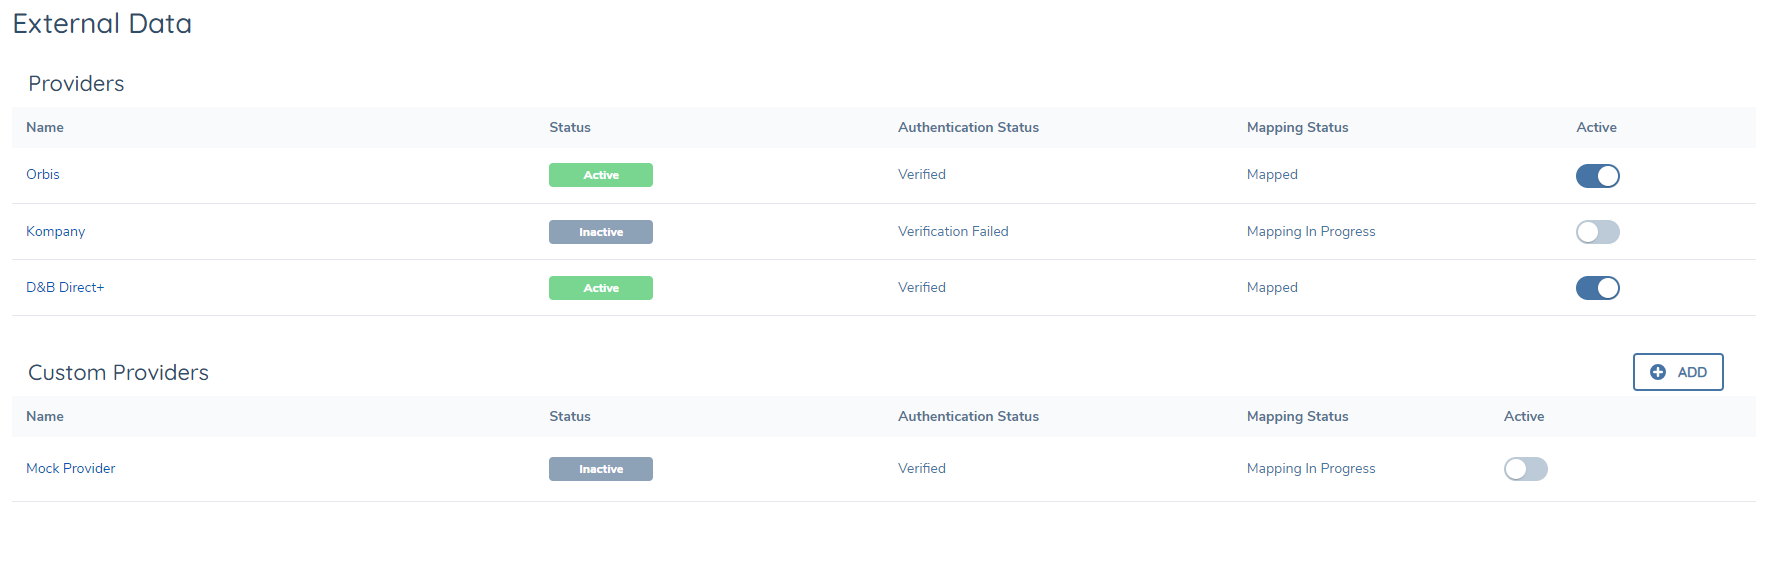Open the Orbis provider link
The height and width of the screenshot is (582, 1767).
(43, 174)
